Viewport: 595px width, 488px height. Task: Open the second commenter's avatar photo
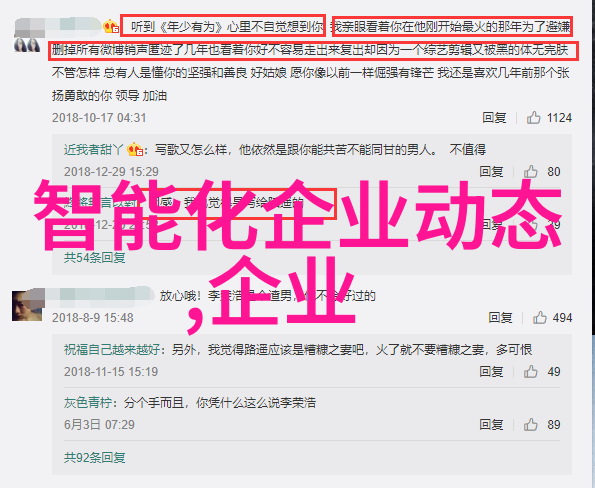(27, 305)
